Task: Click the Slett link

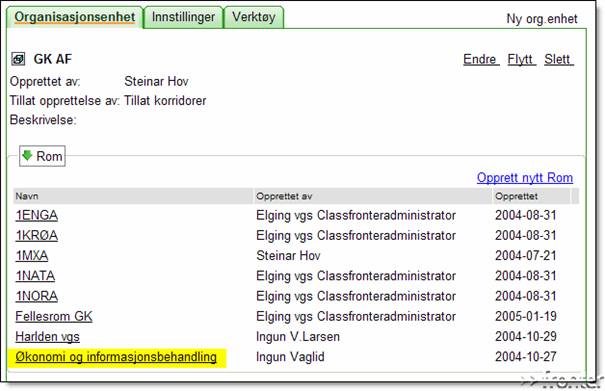Action: click(x=559, y=59)
